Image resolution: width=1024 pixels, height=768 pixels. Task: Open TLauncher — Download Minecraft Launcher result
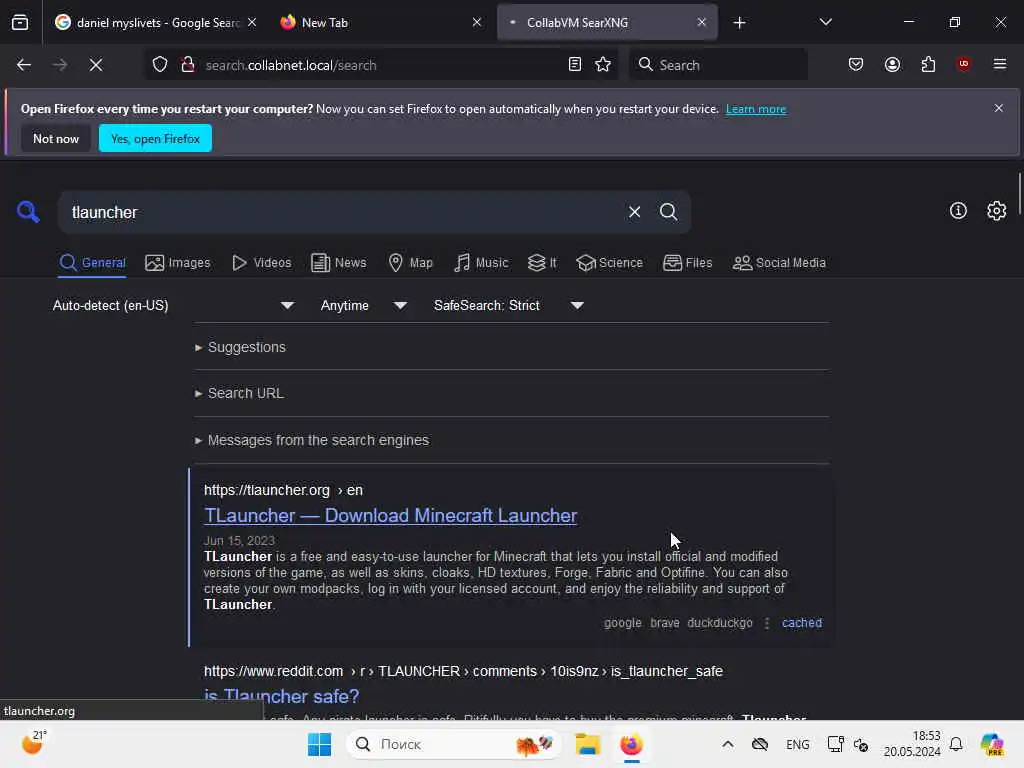[x=391, y=515]
